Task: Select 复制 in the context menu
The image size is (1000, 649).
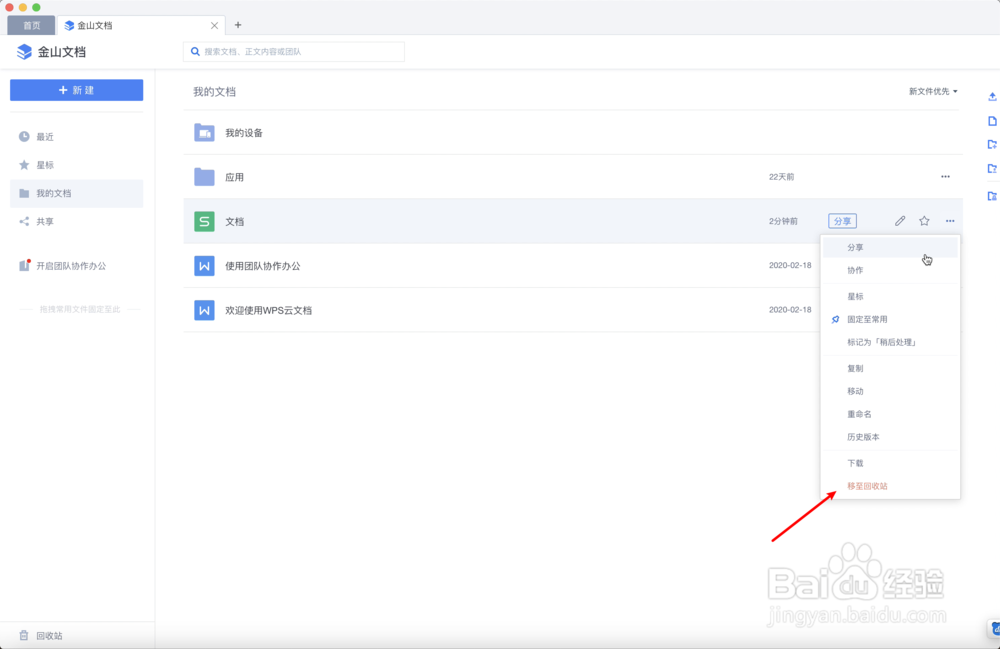Action: 890,368
